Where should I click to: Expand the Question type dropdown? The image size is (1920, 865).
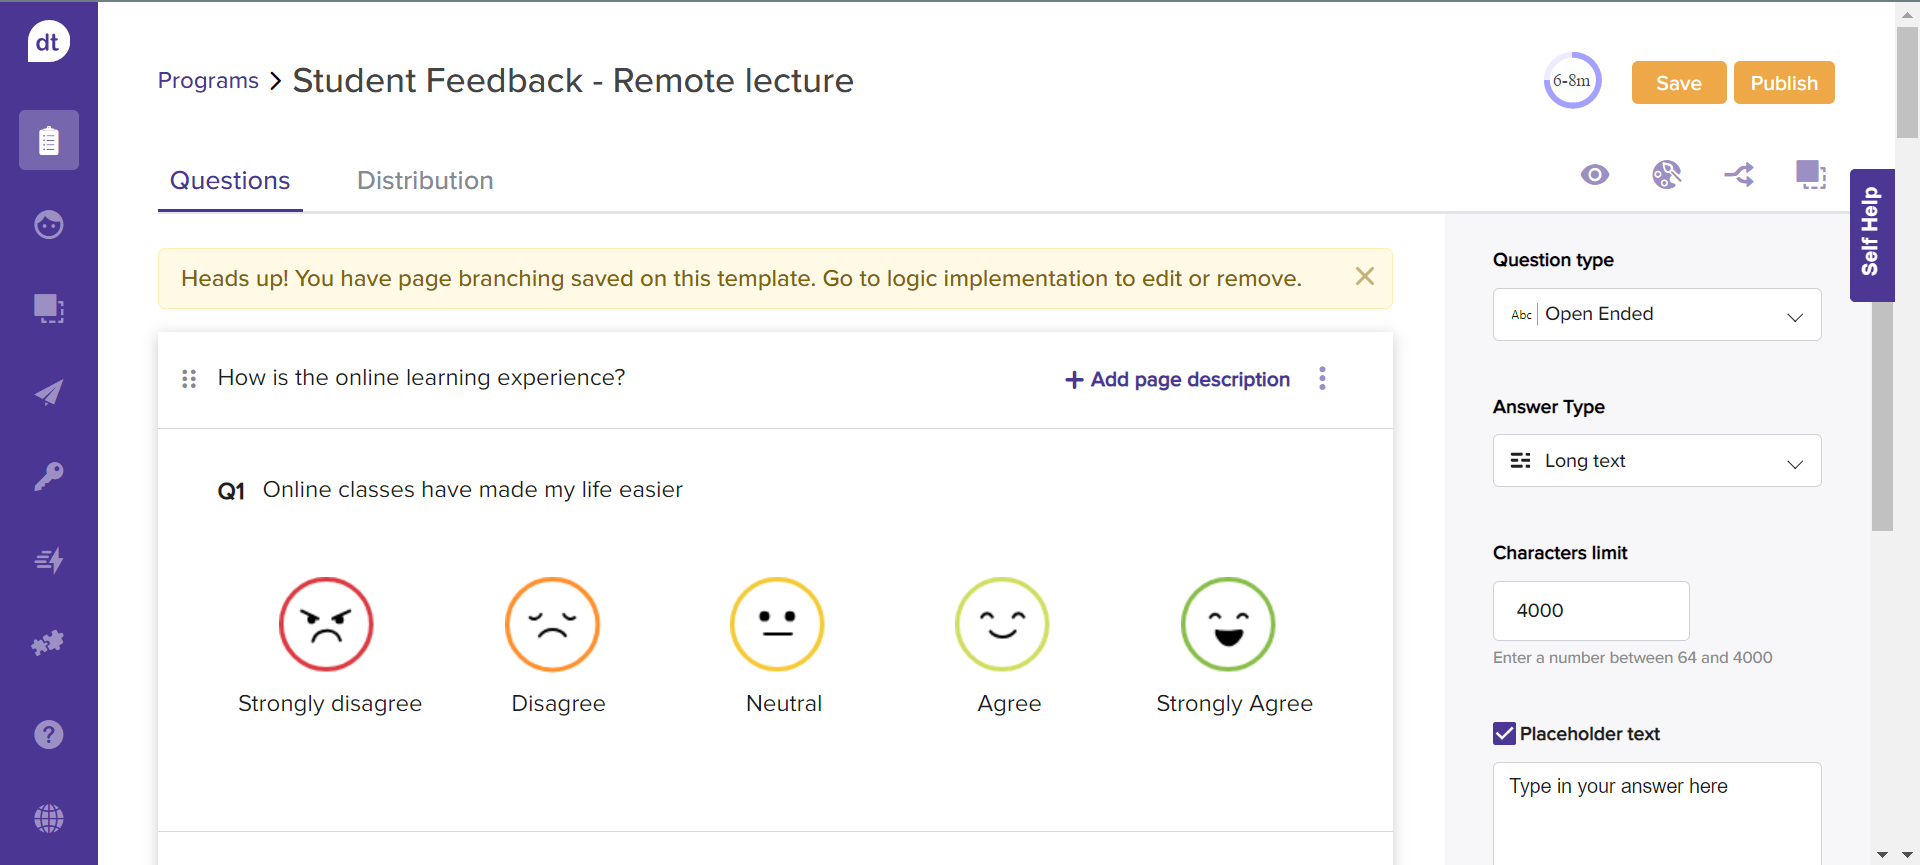[1656, 315]
